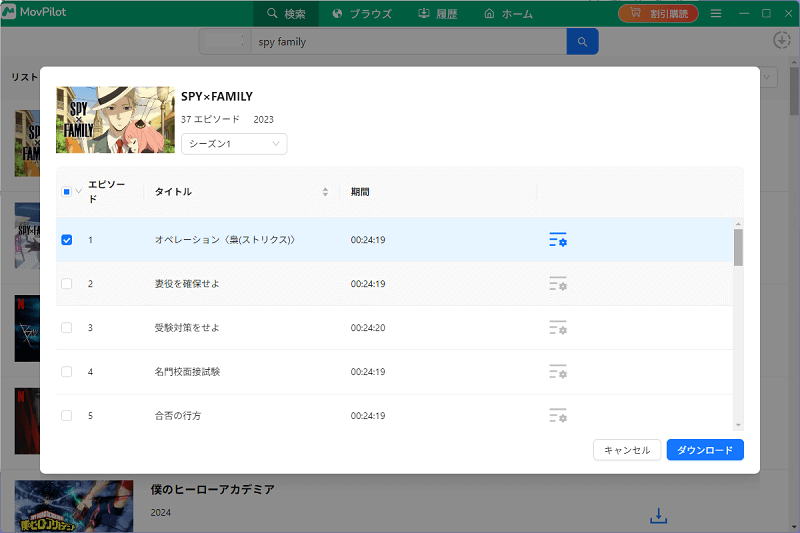Click episode title オペレーション〈梟(ストリクス)〉
The image size is (800, 533).
point(225,240)
